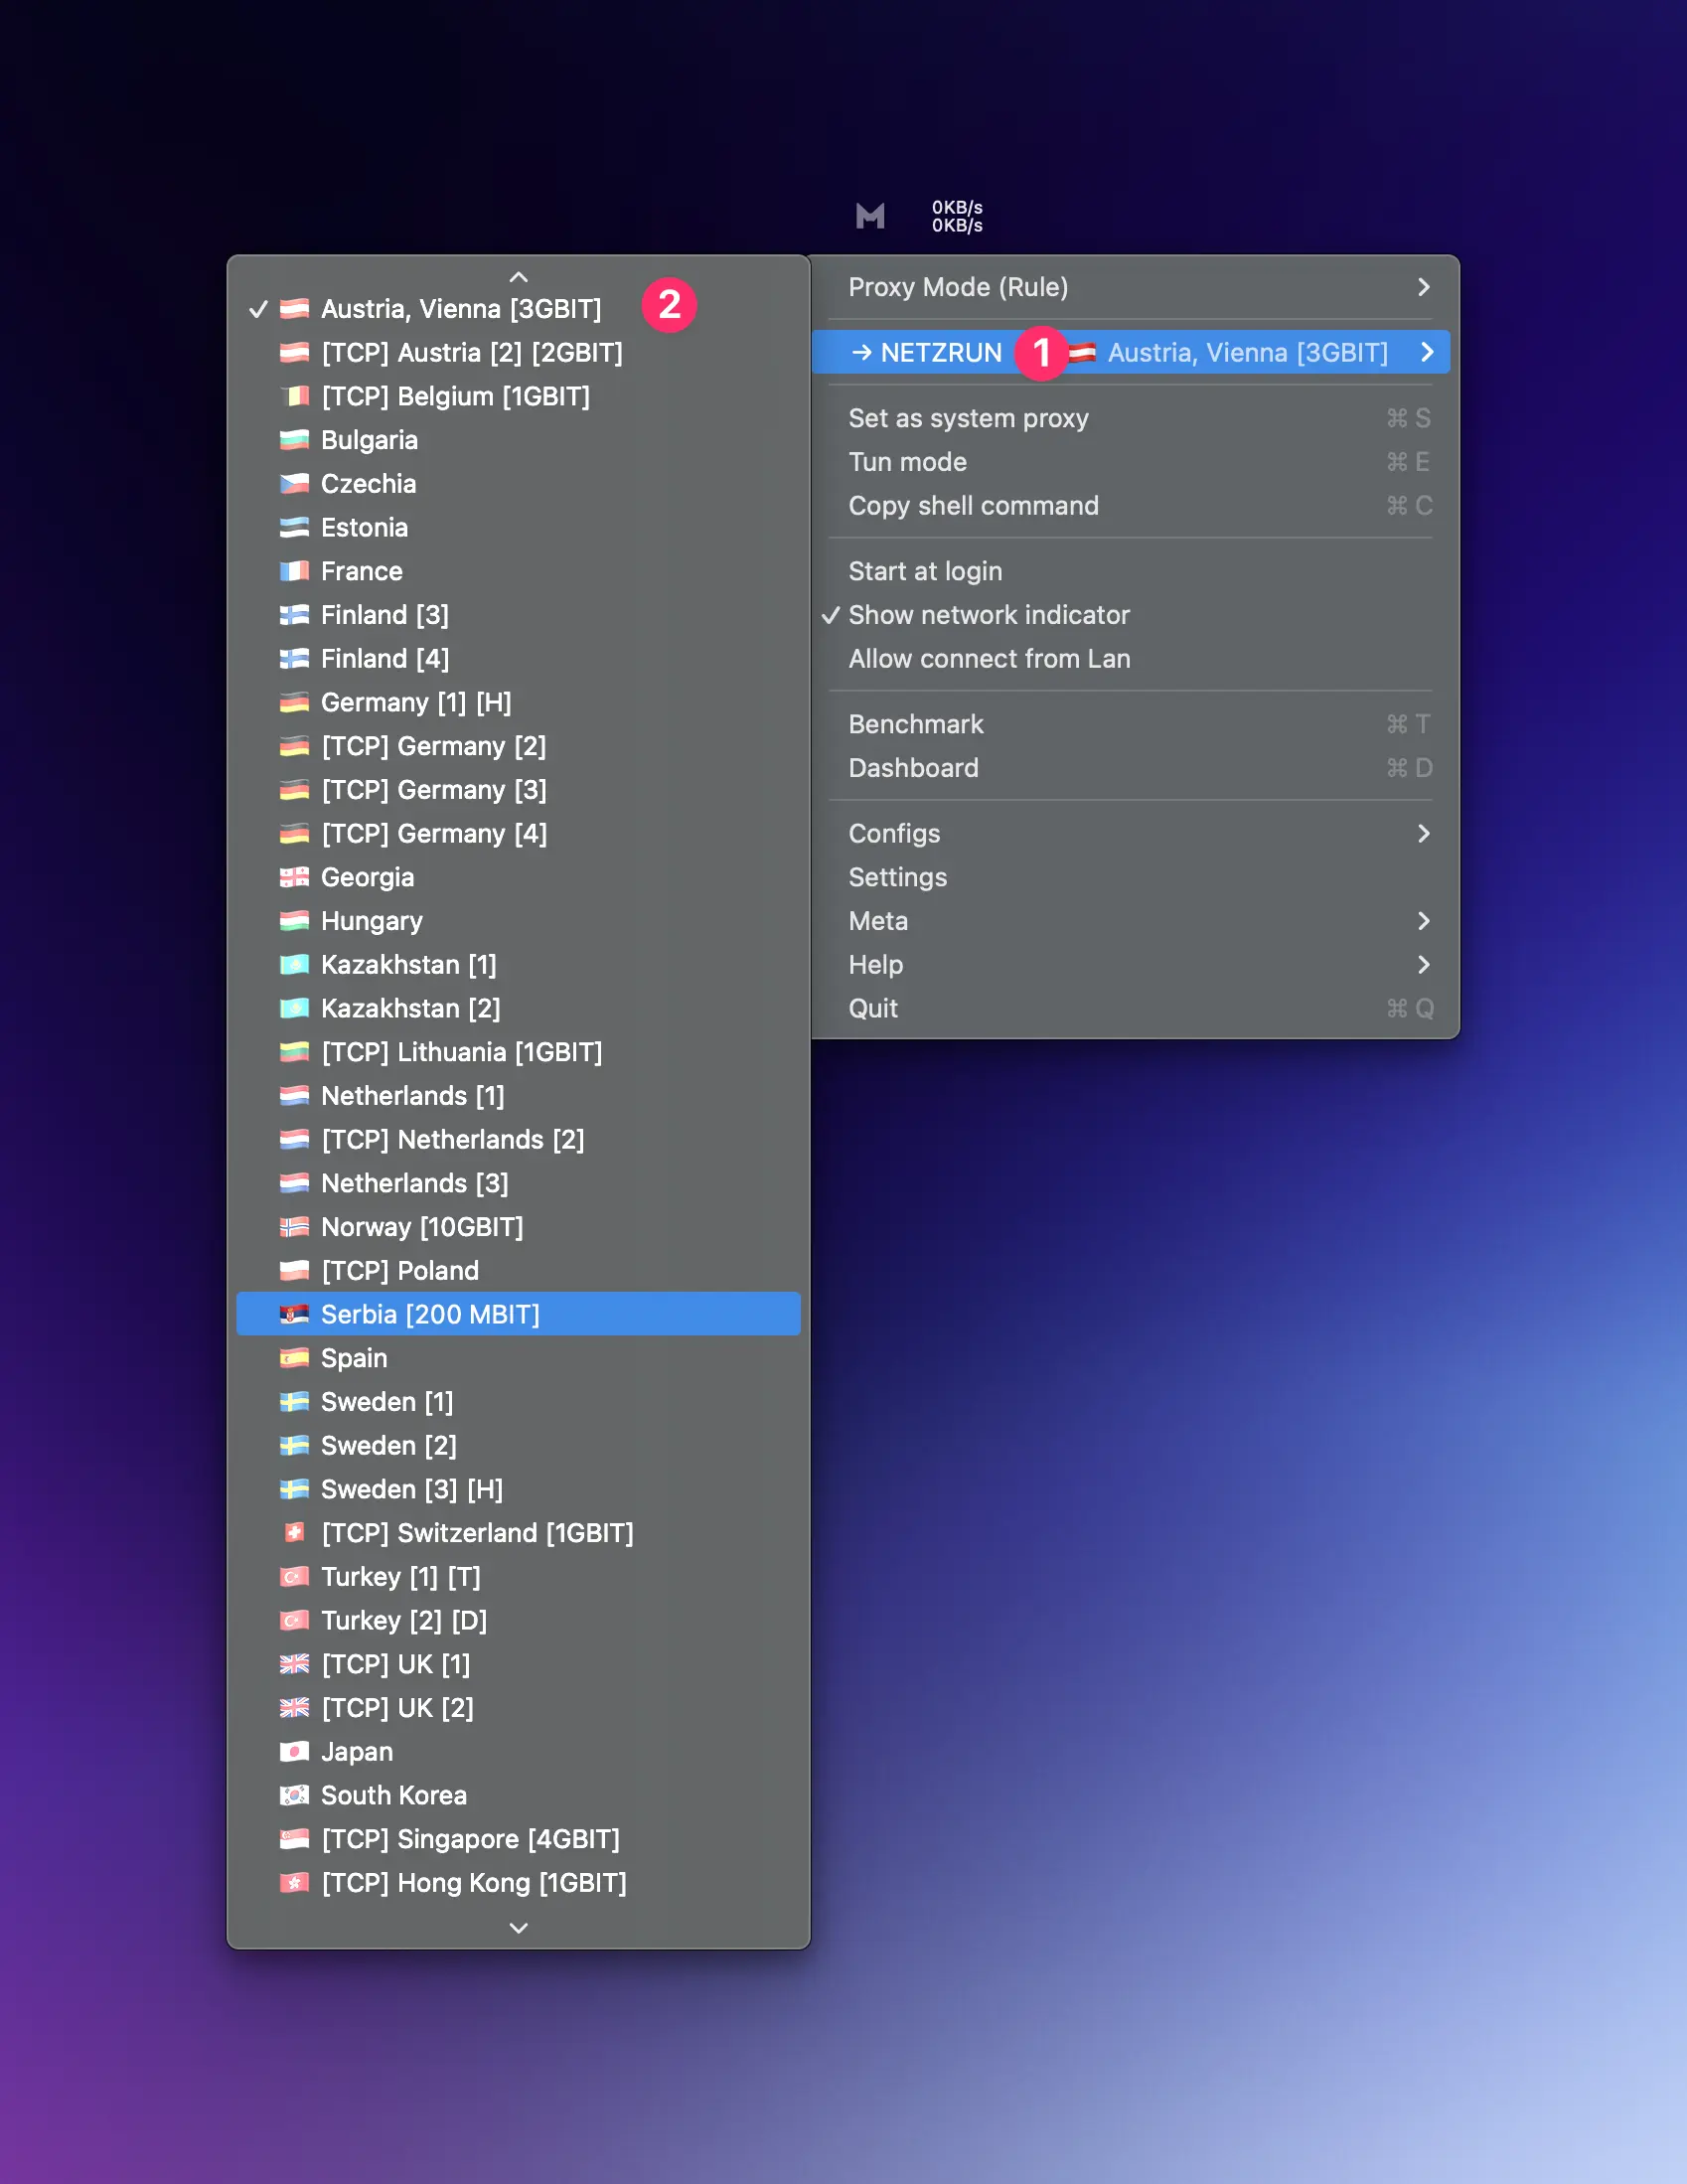
Task: Toggle Show network indicator option
Action: [x=988, y=615]
